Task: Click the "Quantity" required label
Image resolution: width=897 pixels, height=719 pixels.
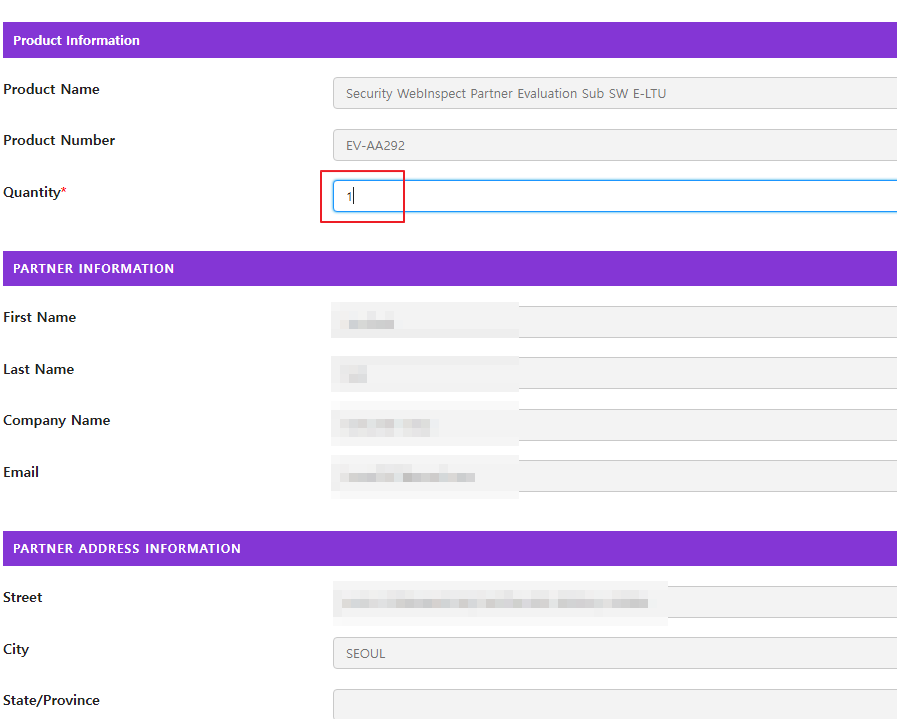Action: point(35,192)
